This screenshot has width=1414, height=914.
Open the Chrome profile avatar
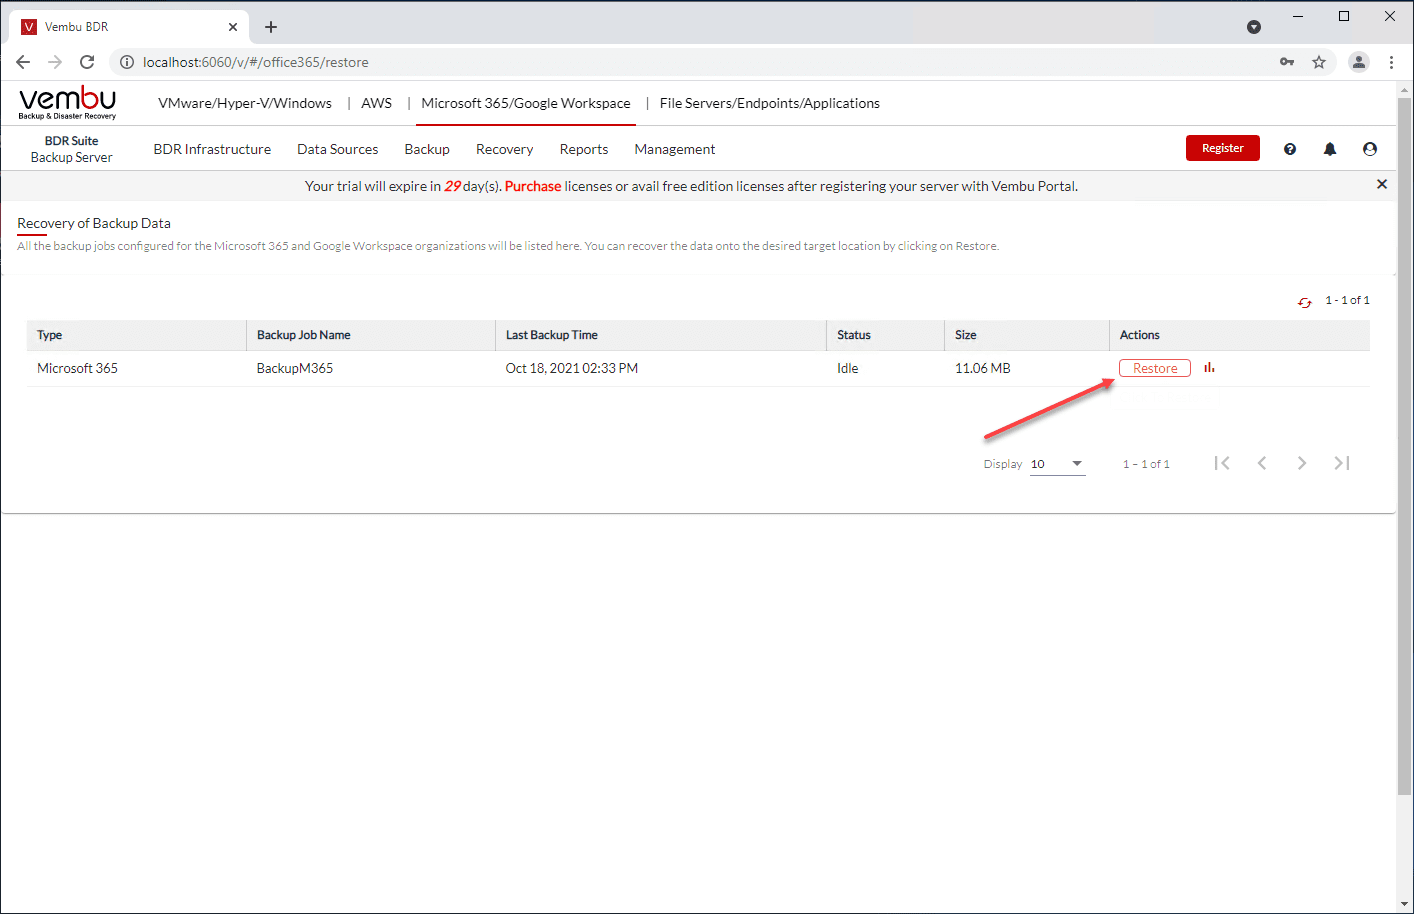(1359, 62)
